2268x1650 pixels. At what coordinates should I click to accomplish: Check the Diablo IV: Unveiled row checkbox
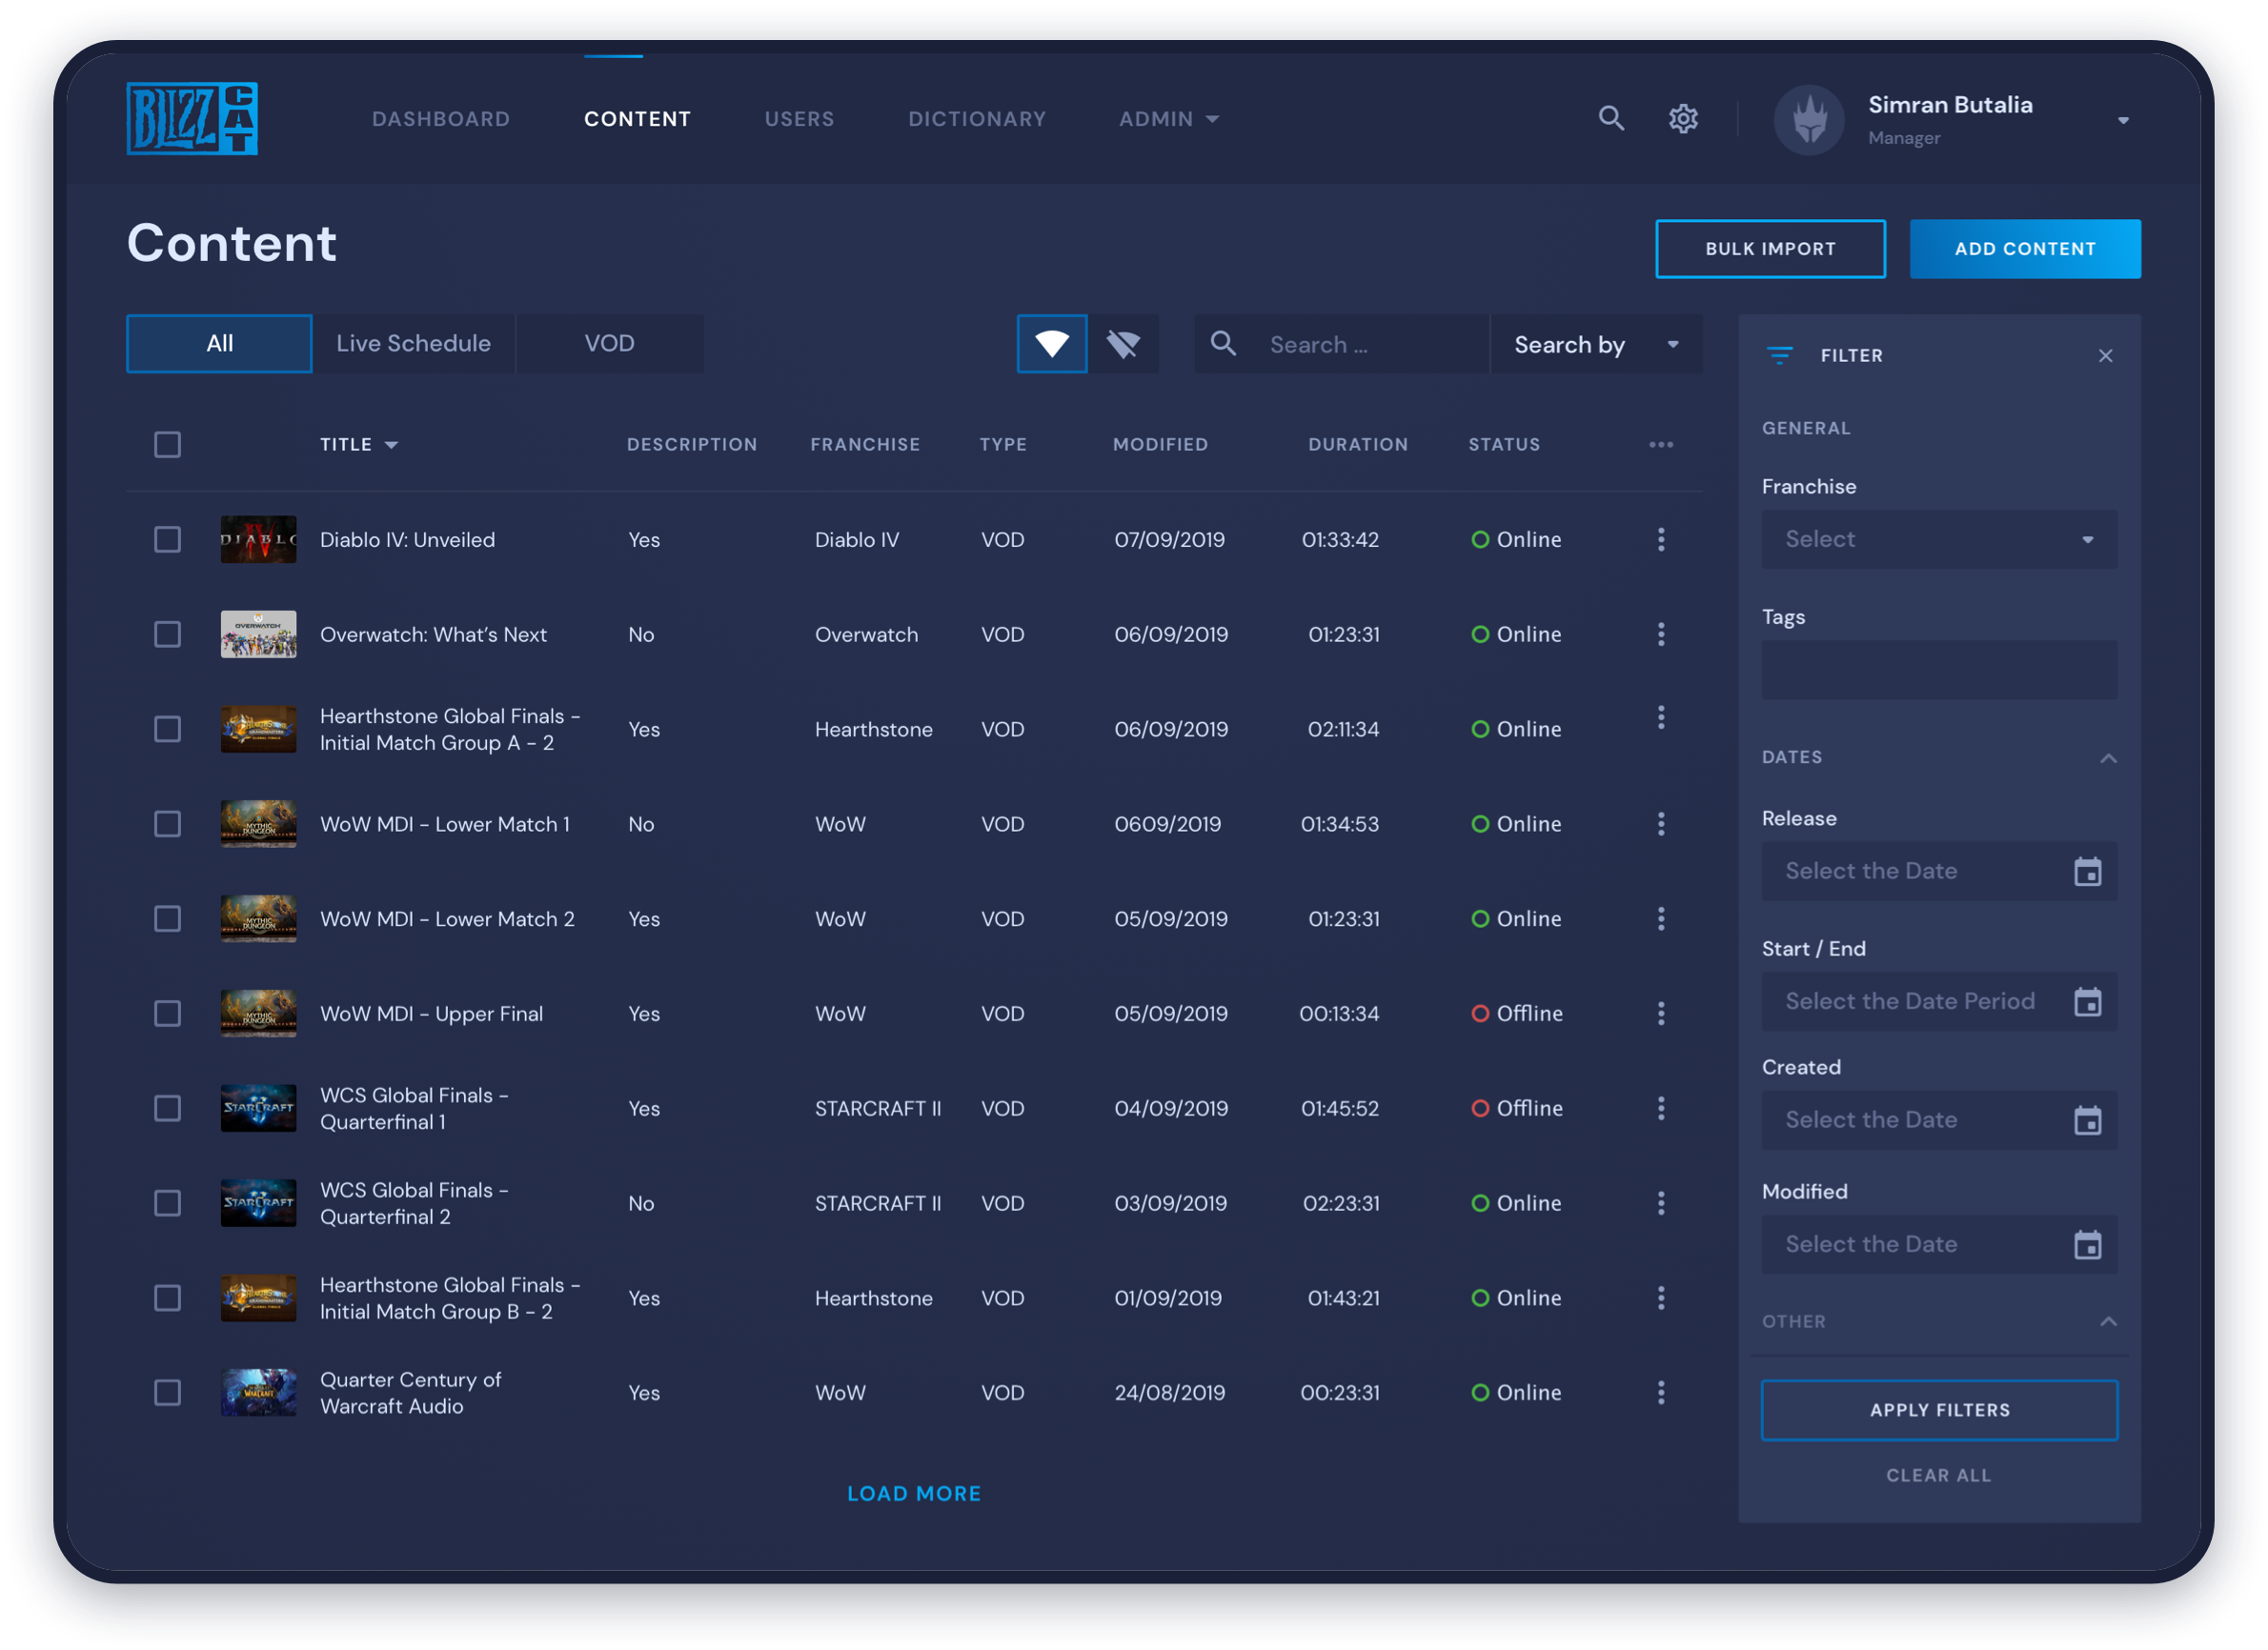[x=167, y=540]
